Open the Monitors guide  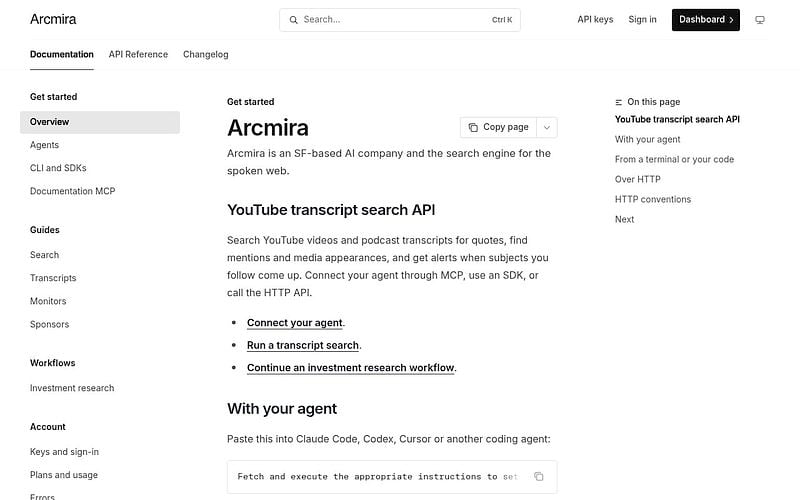48,301
